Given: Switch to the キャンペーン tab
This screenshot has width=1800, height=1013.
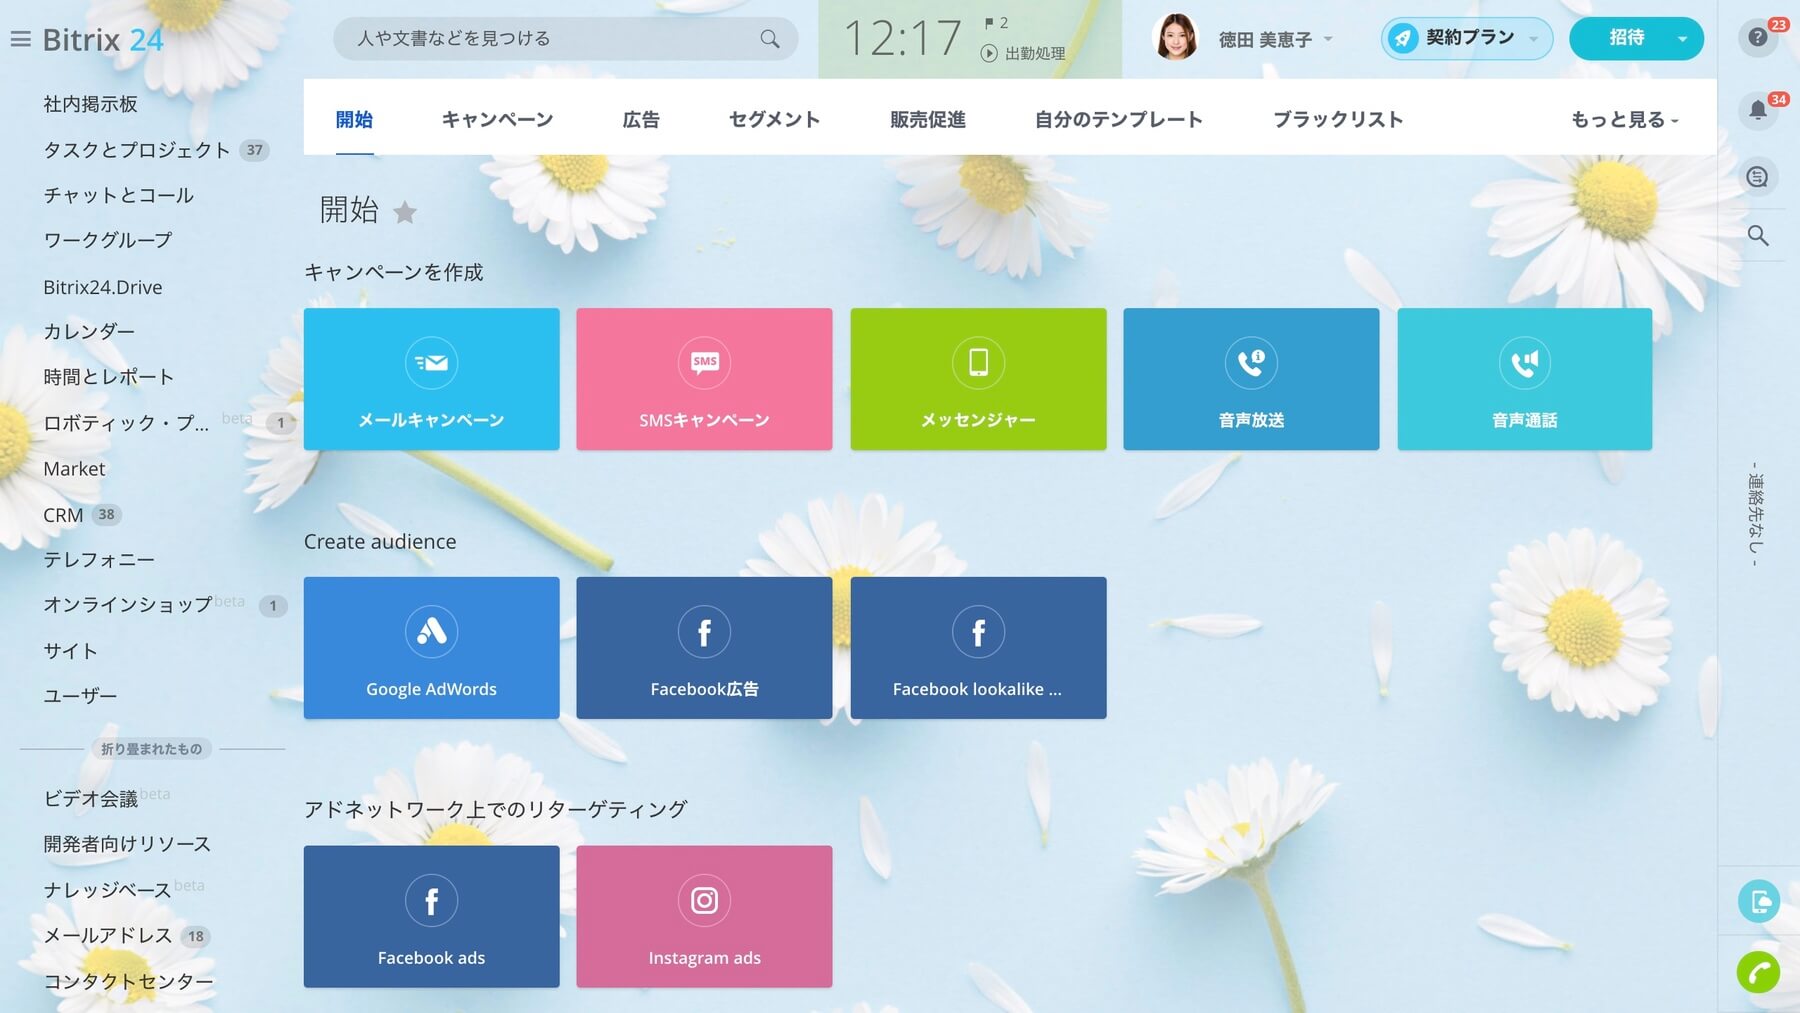Looking at the screenshot, I should click(497, 120).
